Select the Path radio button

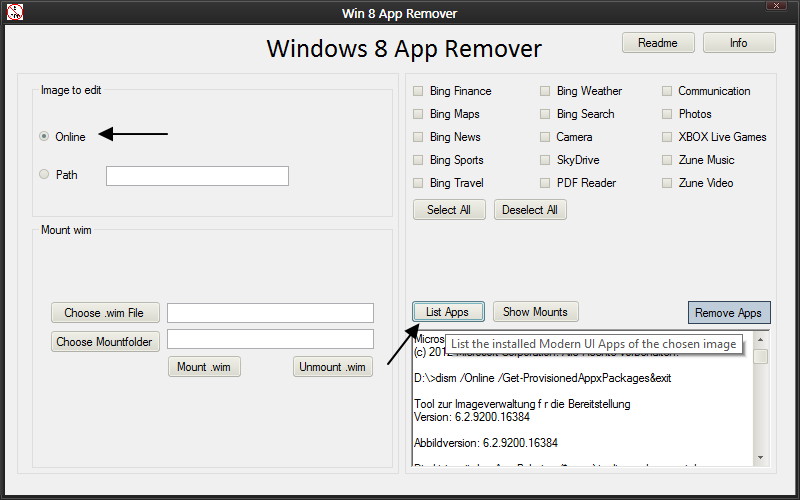(x=44, y=174)
